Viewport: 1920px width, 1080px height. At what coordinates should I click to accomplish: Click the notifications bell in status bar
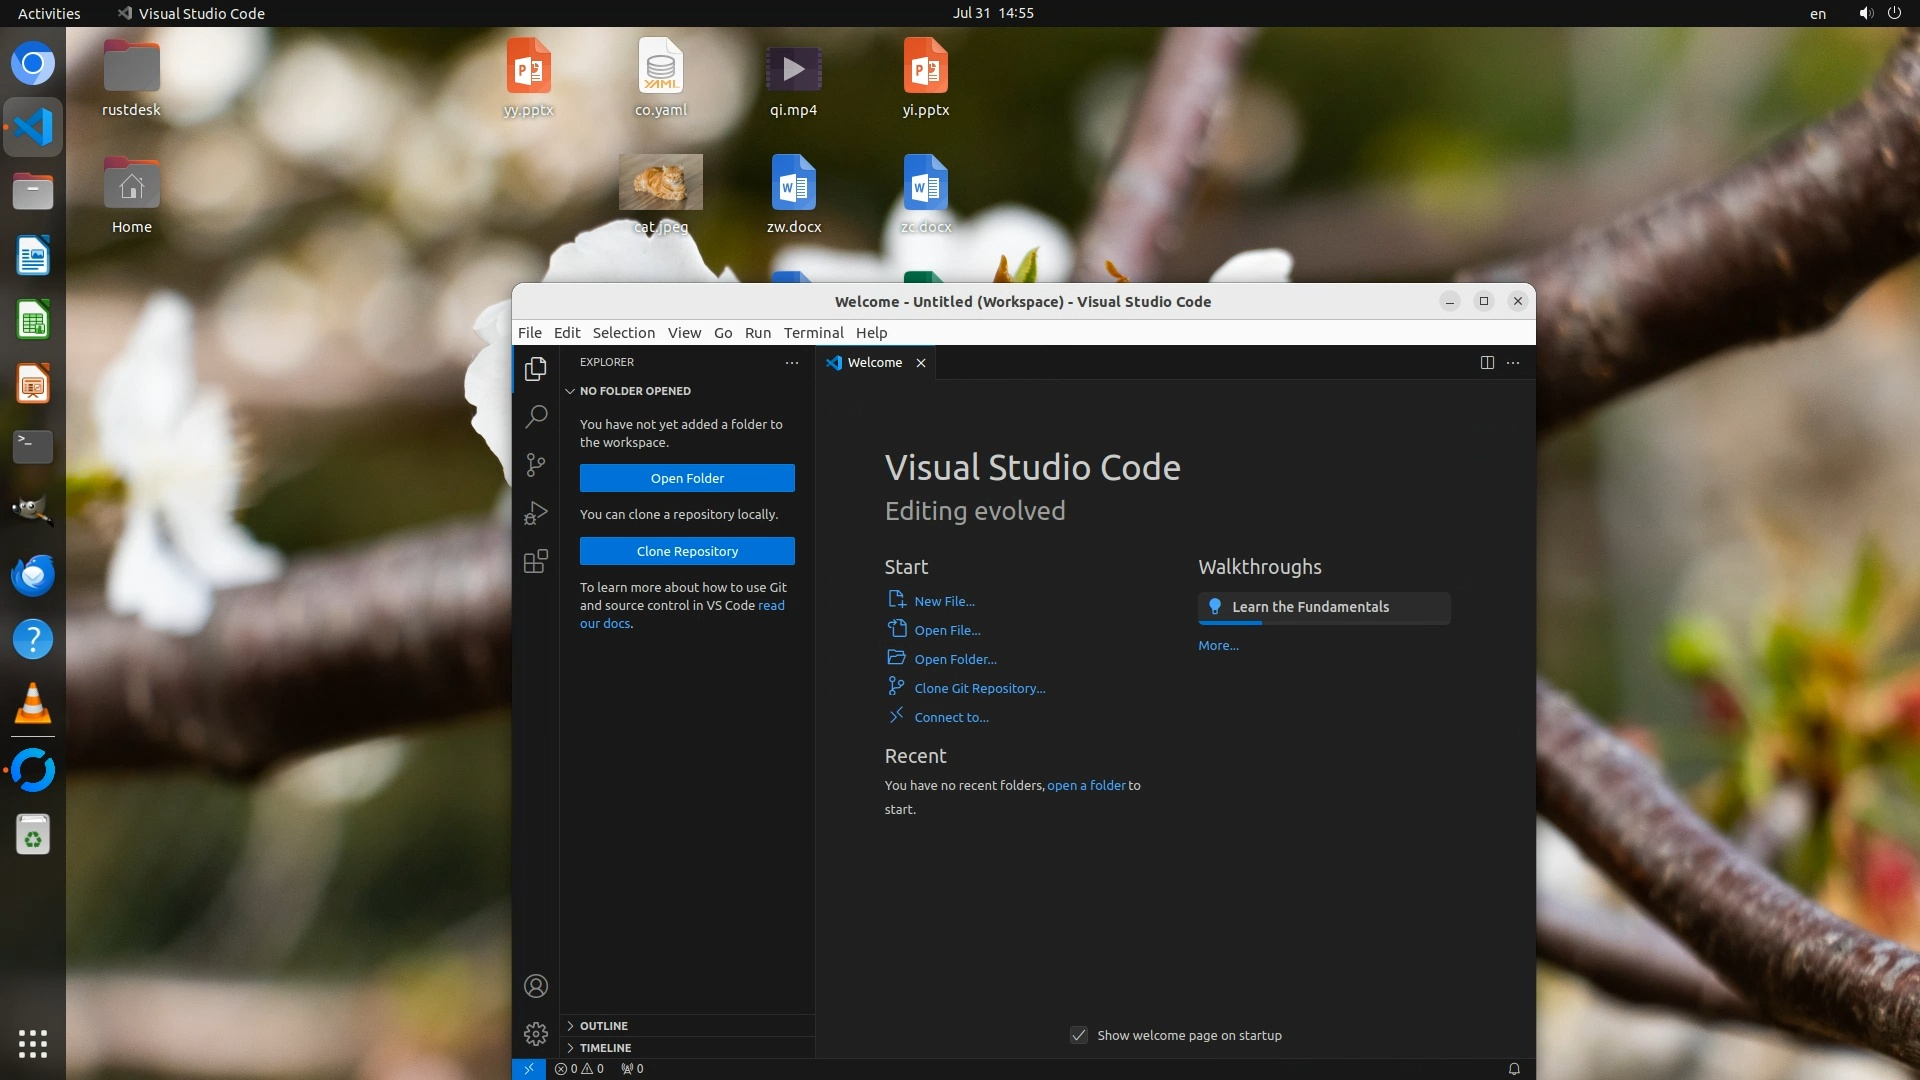pos(1514,1068)
